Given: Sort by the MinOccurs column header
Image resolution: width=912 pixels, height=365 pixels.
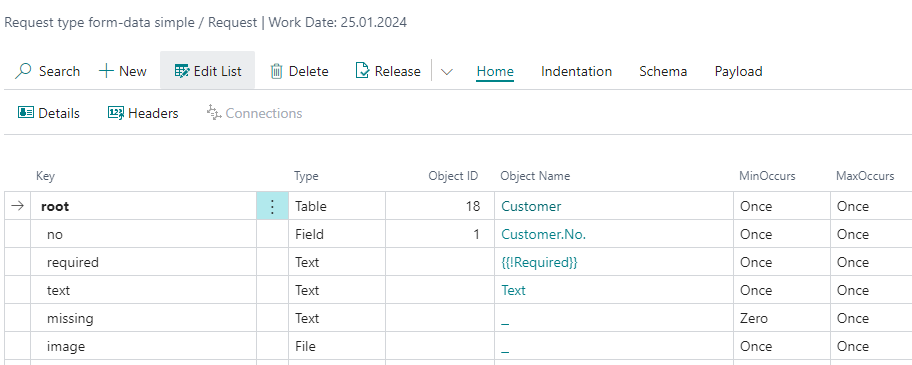Looking at the screenshot, I should [x=767, y=176].
